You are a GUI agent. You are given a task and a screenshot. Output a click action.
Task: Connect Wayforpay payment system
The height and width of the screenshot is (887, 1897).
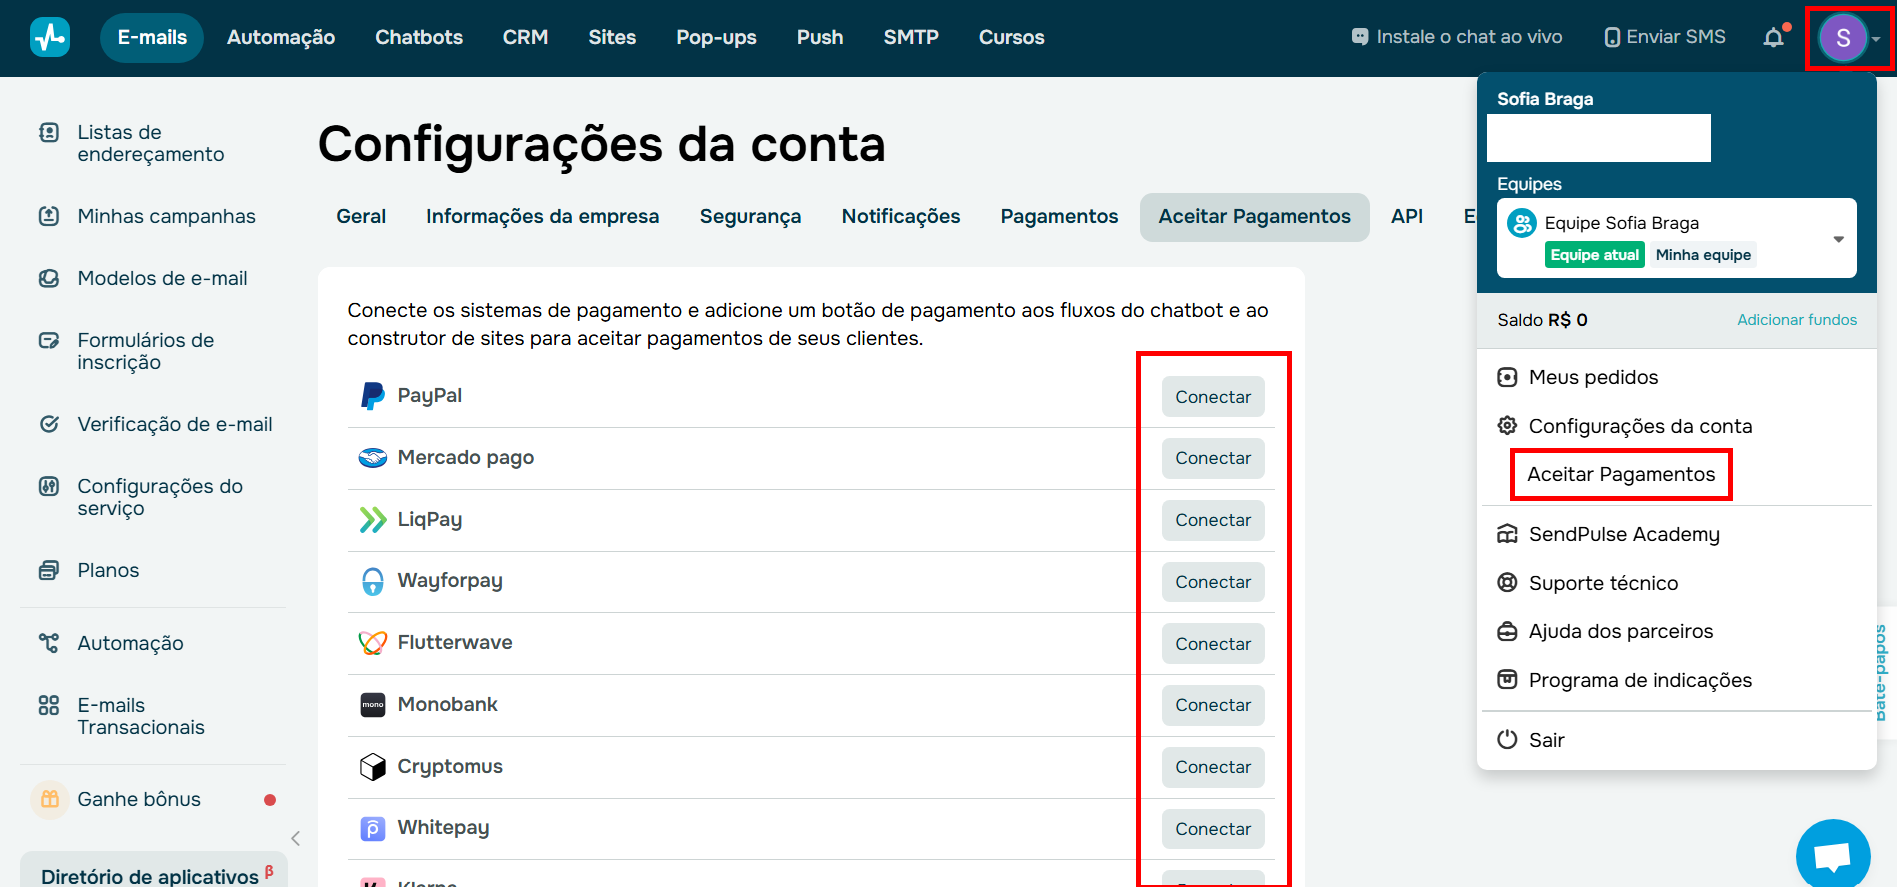point(1213,582)
